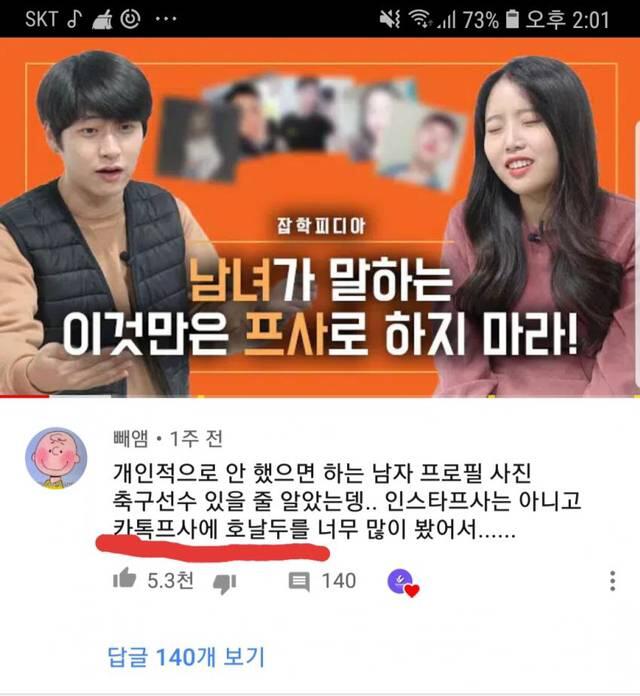
Task: Expand 답글 140개 보기 replies link
Action: point(186,656)
